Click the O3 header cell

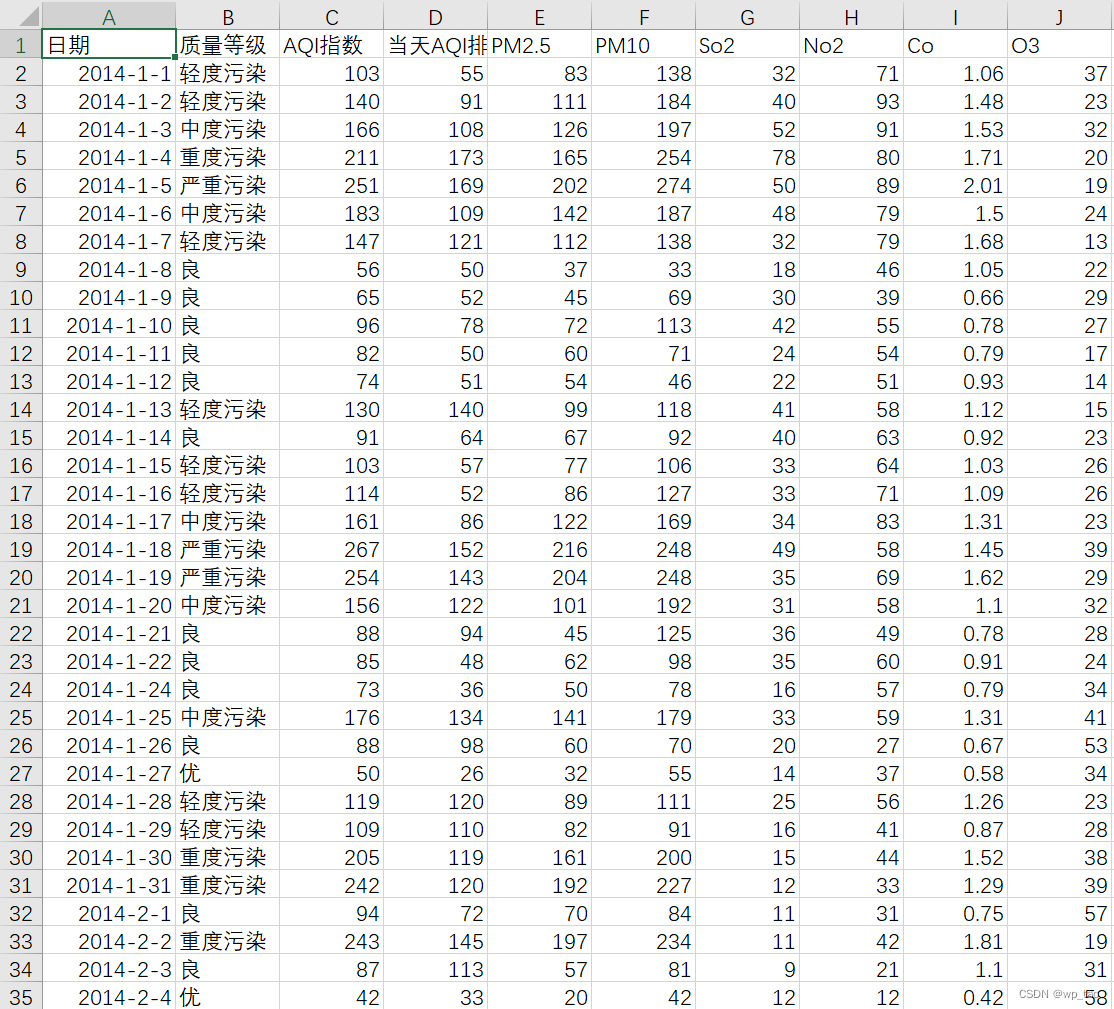[x=1060, y=45]
